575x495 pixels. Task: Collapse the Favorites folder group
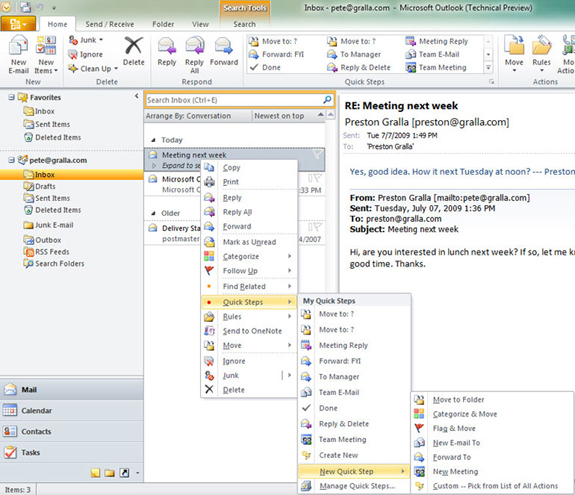click(x=11, y=97)
